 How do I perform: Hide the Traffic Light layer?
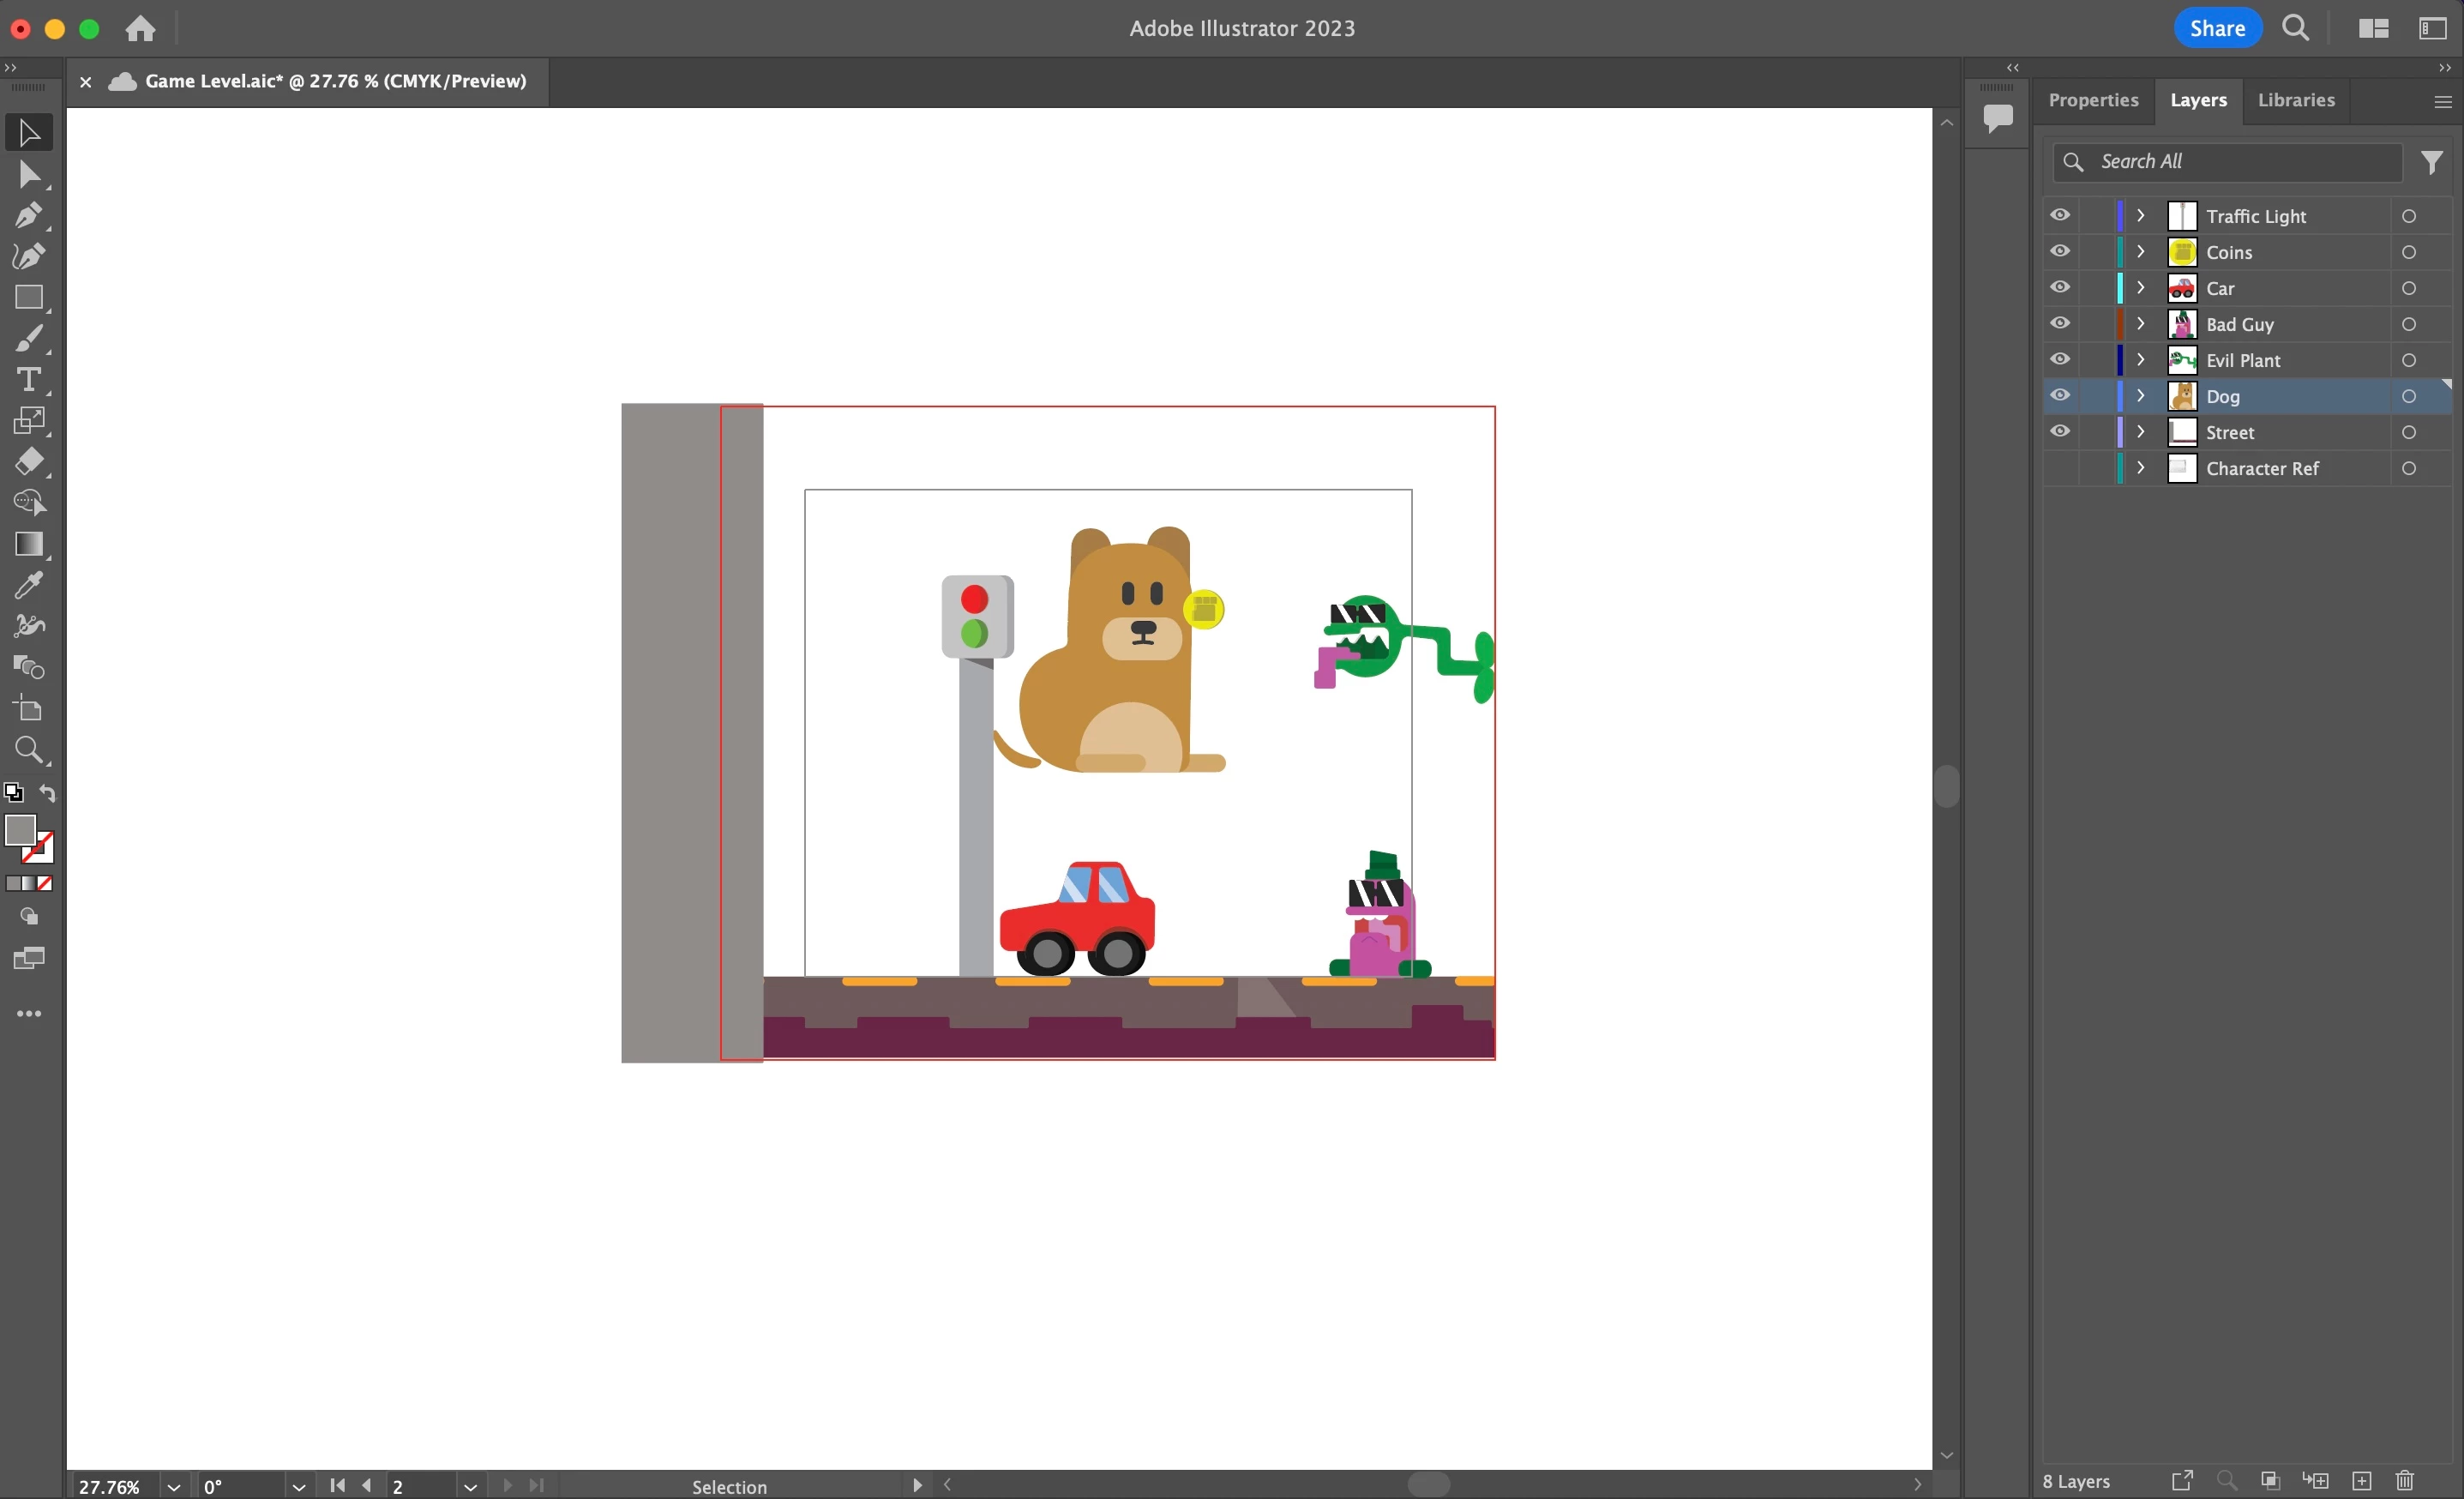(2060, 216)
